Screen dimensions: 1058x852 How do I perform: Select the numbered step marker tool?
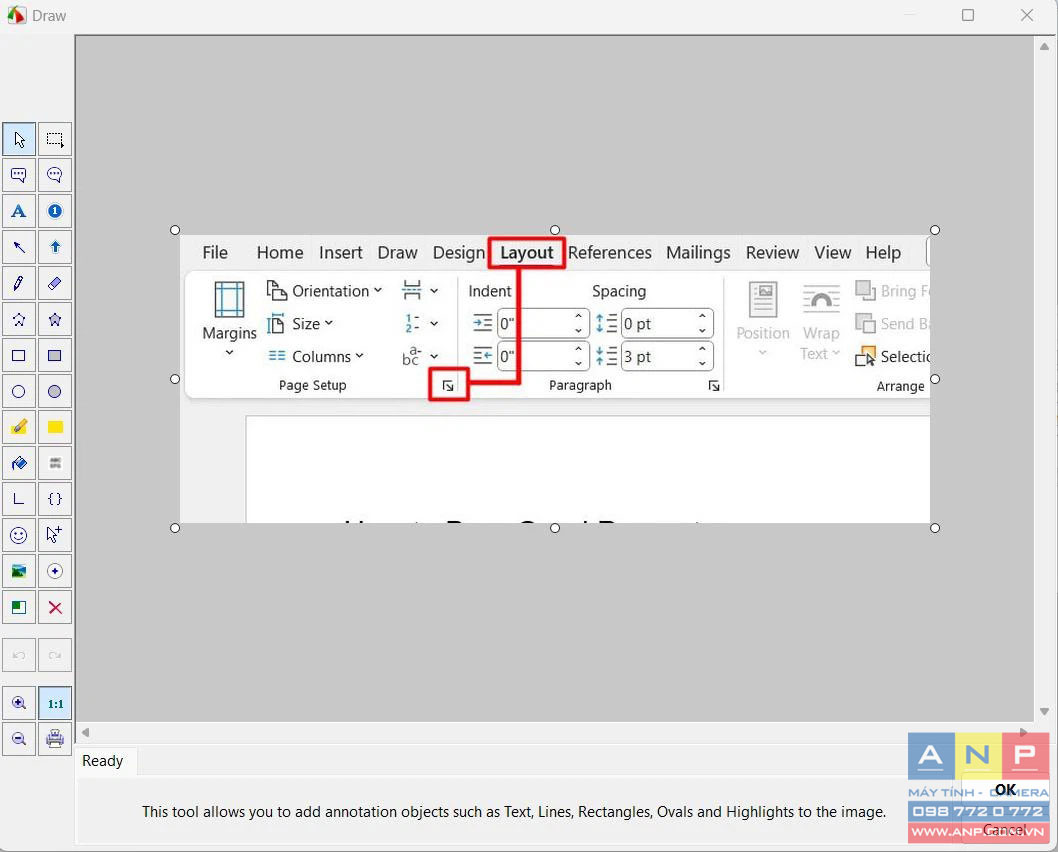55,211
